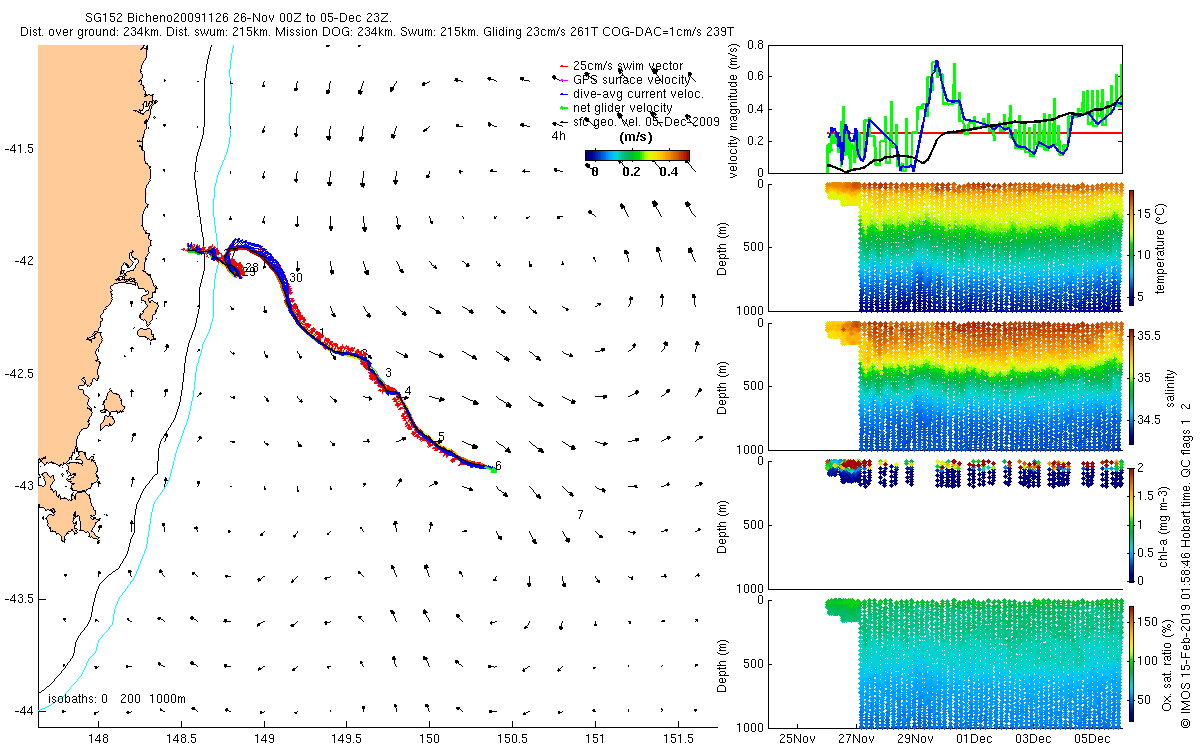
Task: Click the '25cm/s swim vector' legend entry
Action: (x=628, y=66)
